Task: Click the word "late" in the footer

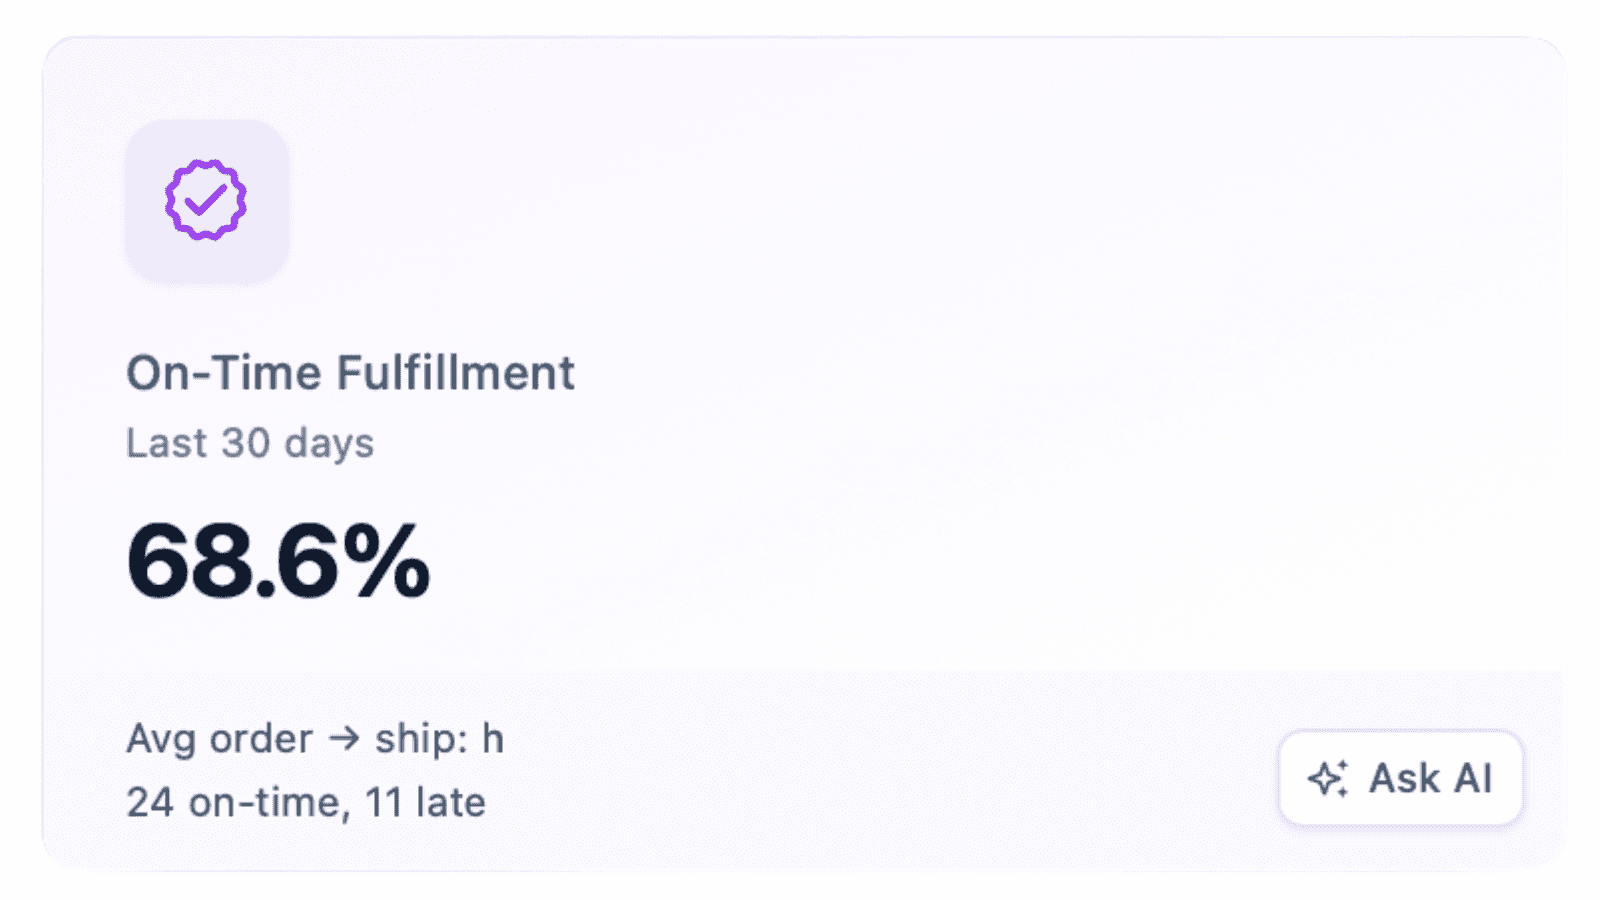Action: [449, 802]
